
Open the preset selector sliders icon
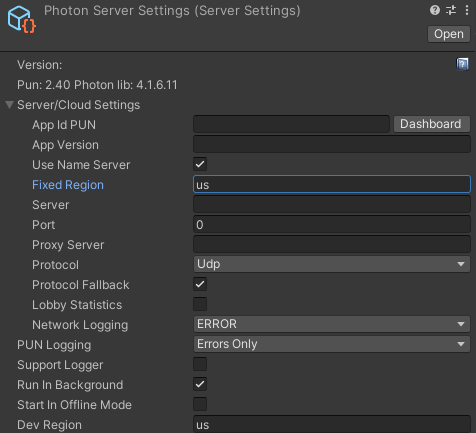[x=451, y=10]
